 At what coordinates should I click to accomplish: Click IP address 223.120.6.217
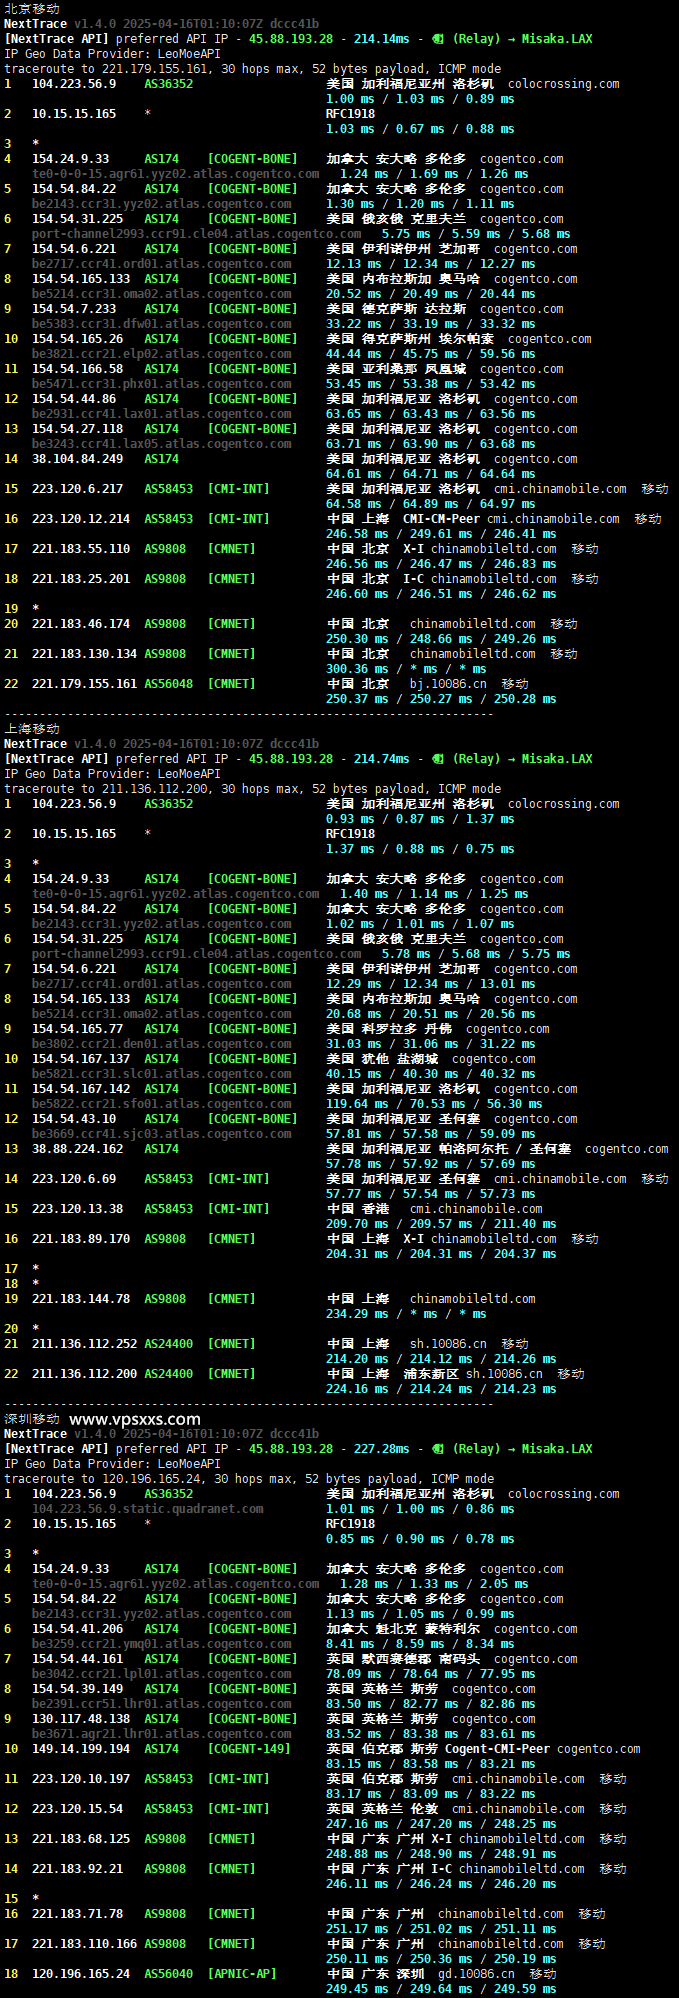77,489
